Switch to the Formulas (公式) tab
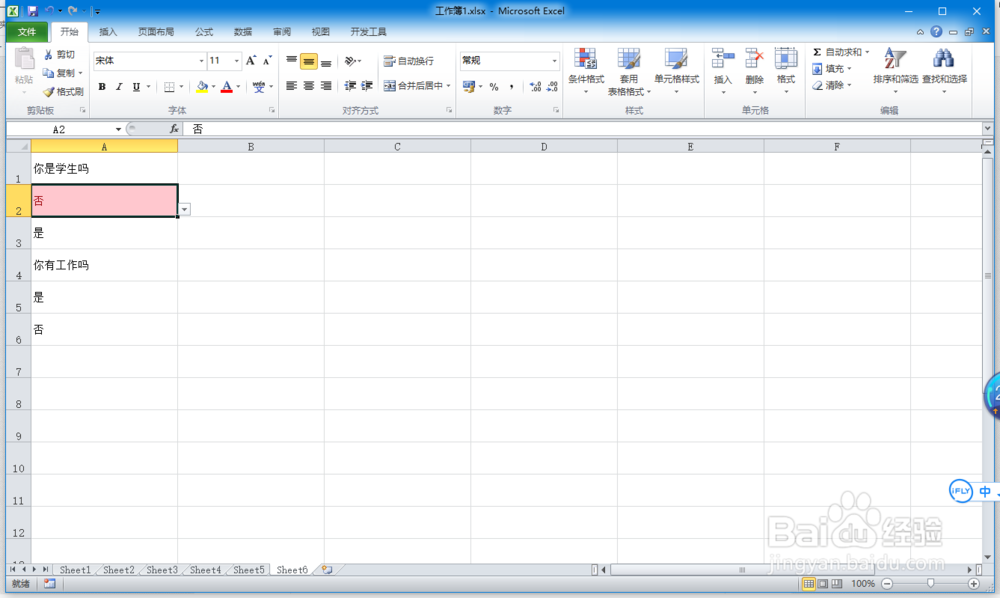1000x598 pixels. click(x=204, y=32)
